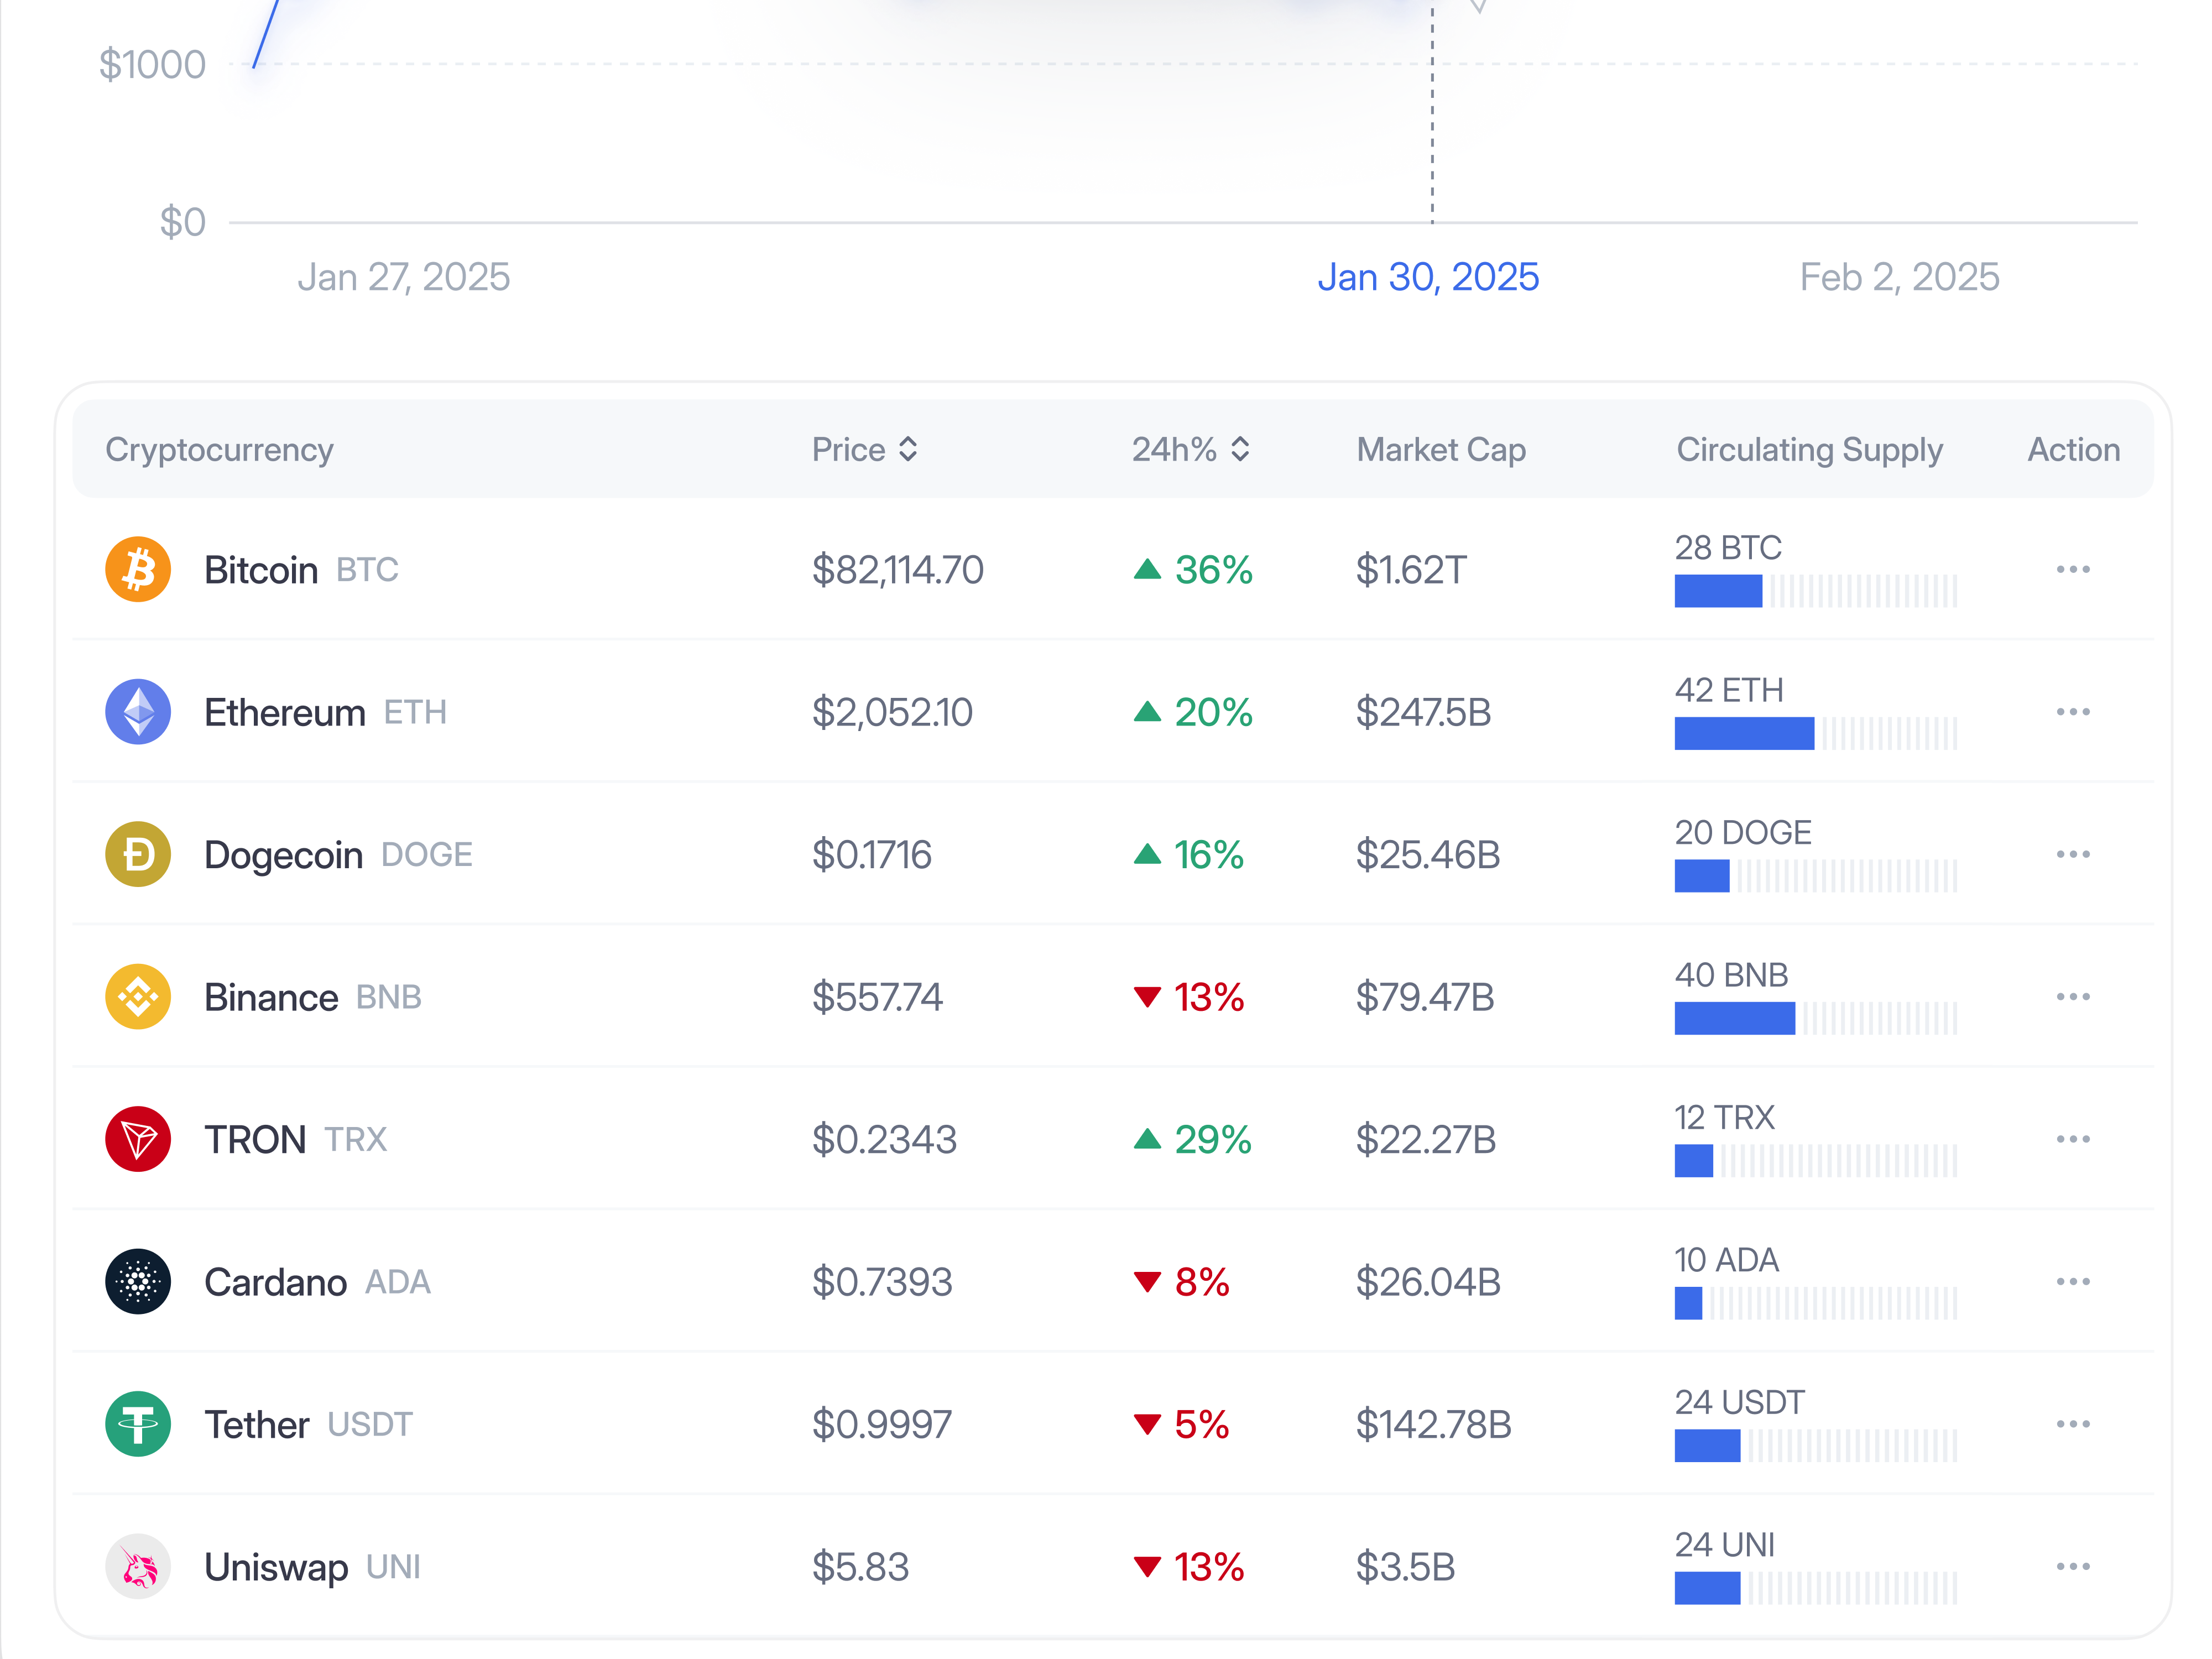This screenshot has width=2212, height=1659.
Task: Click the DOGE ticker symbol
Action: coord(427,855)
